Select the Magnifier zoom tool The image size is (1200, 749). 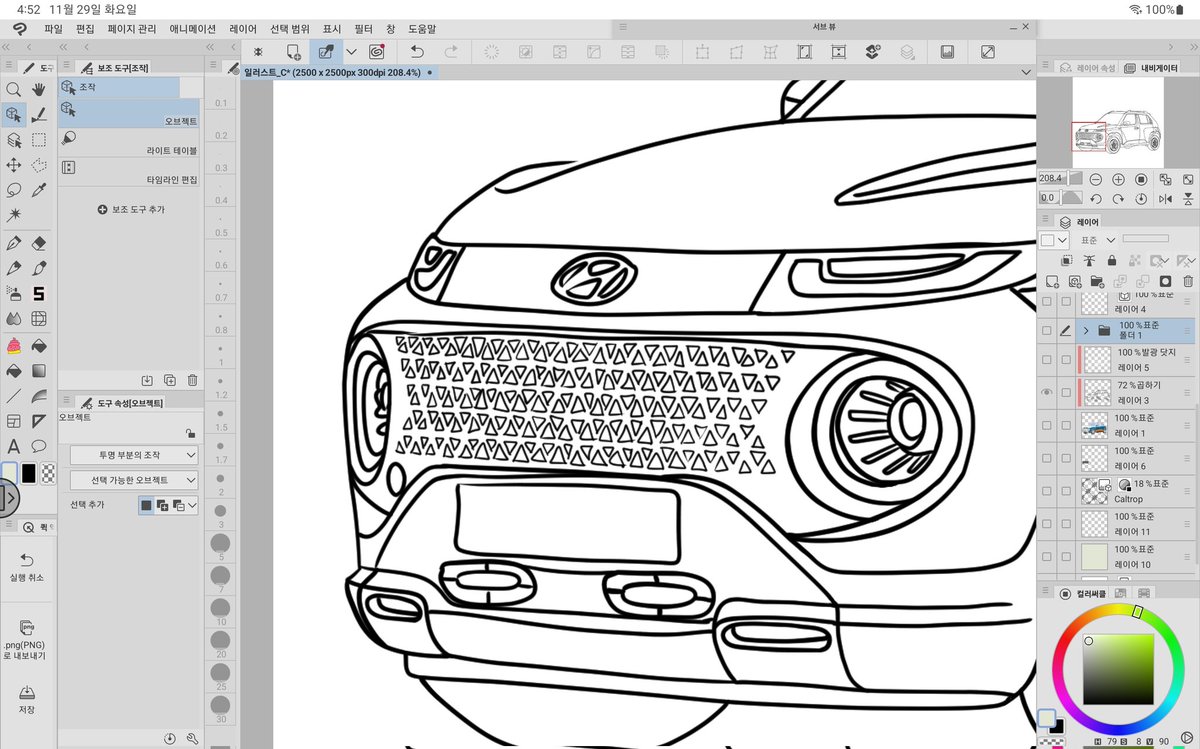click(x=14, y=89)
